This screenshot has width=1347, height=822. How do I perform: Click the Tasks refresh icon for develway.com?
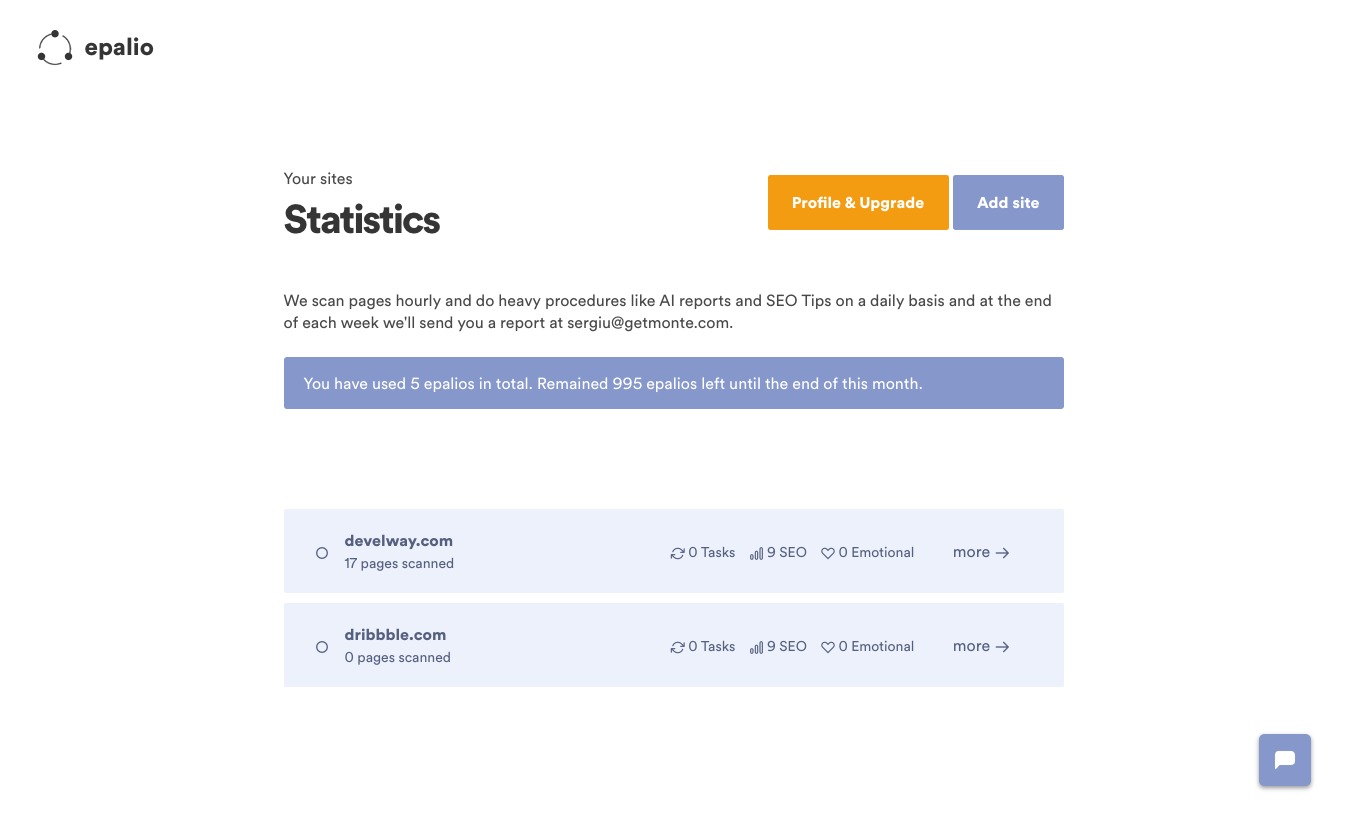pos(677,553)
